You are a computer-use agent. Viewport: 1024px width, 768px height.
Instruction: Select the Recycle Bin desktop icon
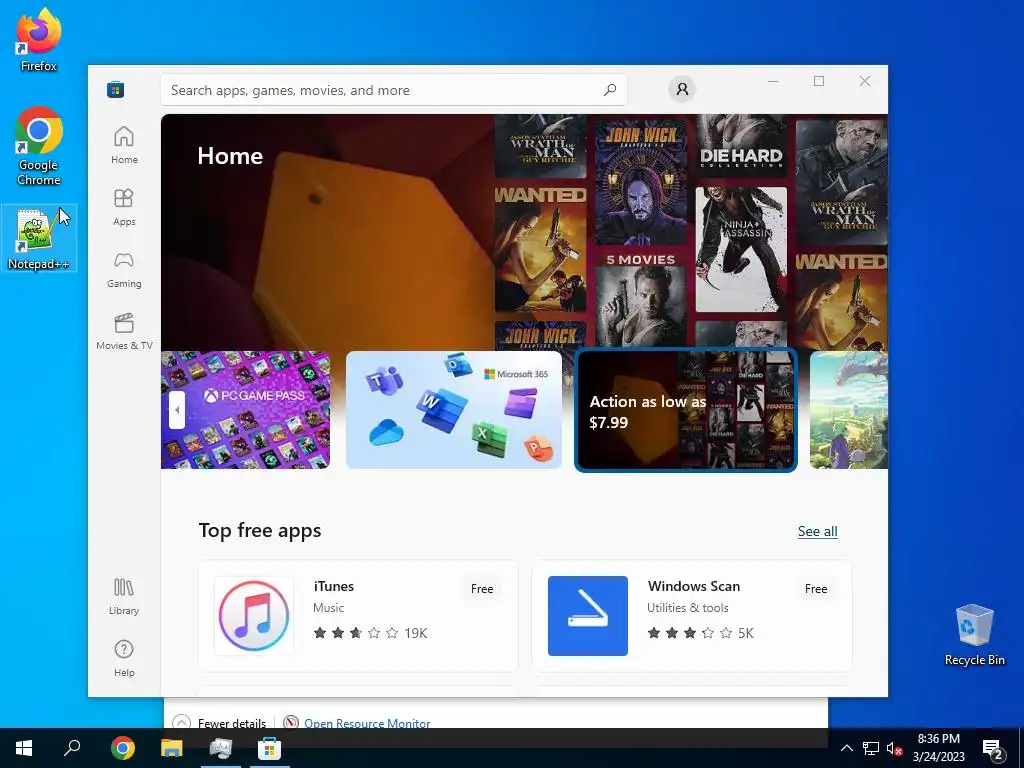[974, 635]
